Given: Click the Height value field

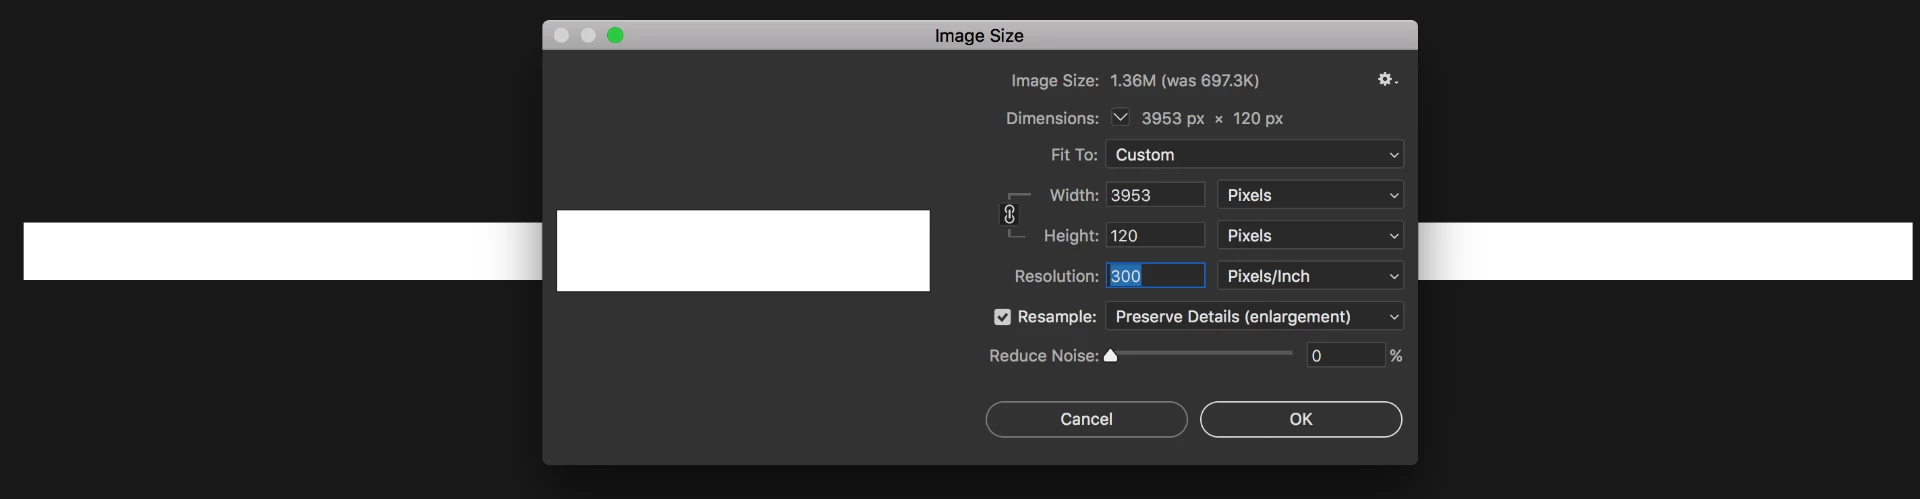Looking at the screenshot, I should click(x=1155, y=236).
